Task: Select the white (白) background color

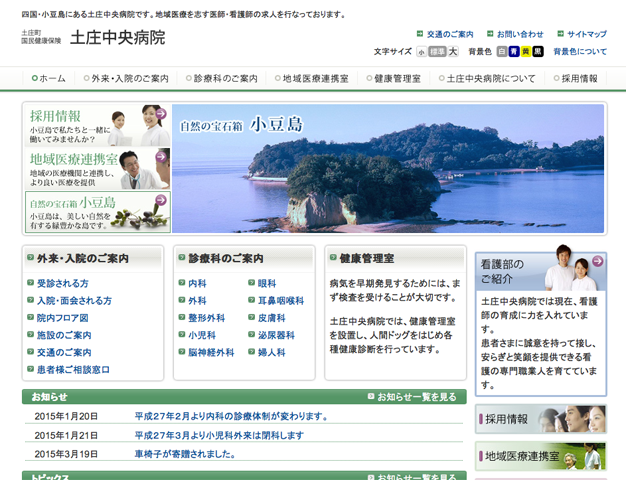Action: point(502,52)
